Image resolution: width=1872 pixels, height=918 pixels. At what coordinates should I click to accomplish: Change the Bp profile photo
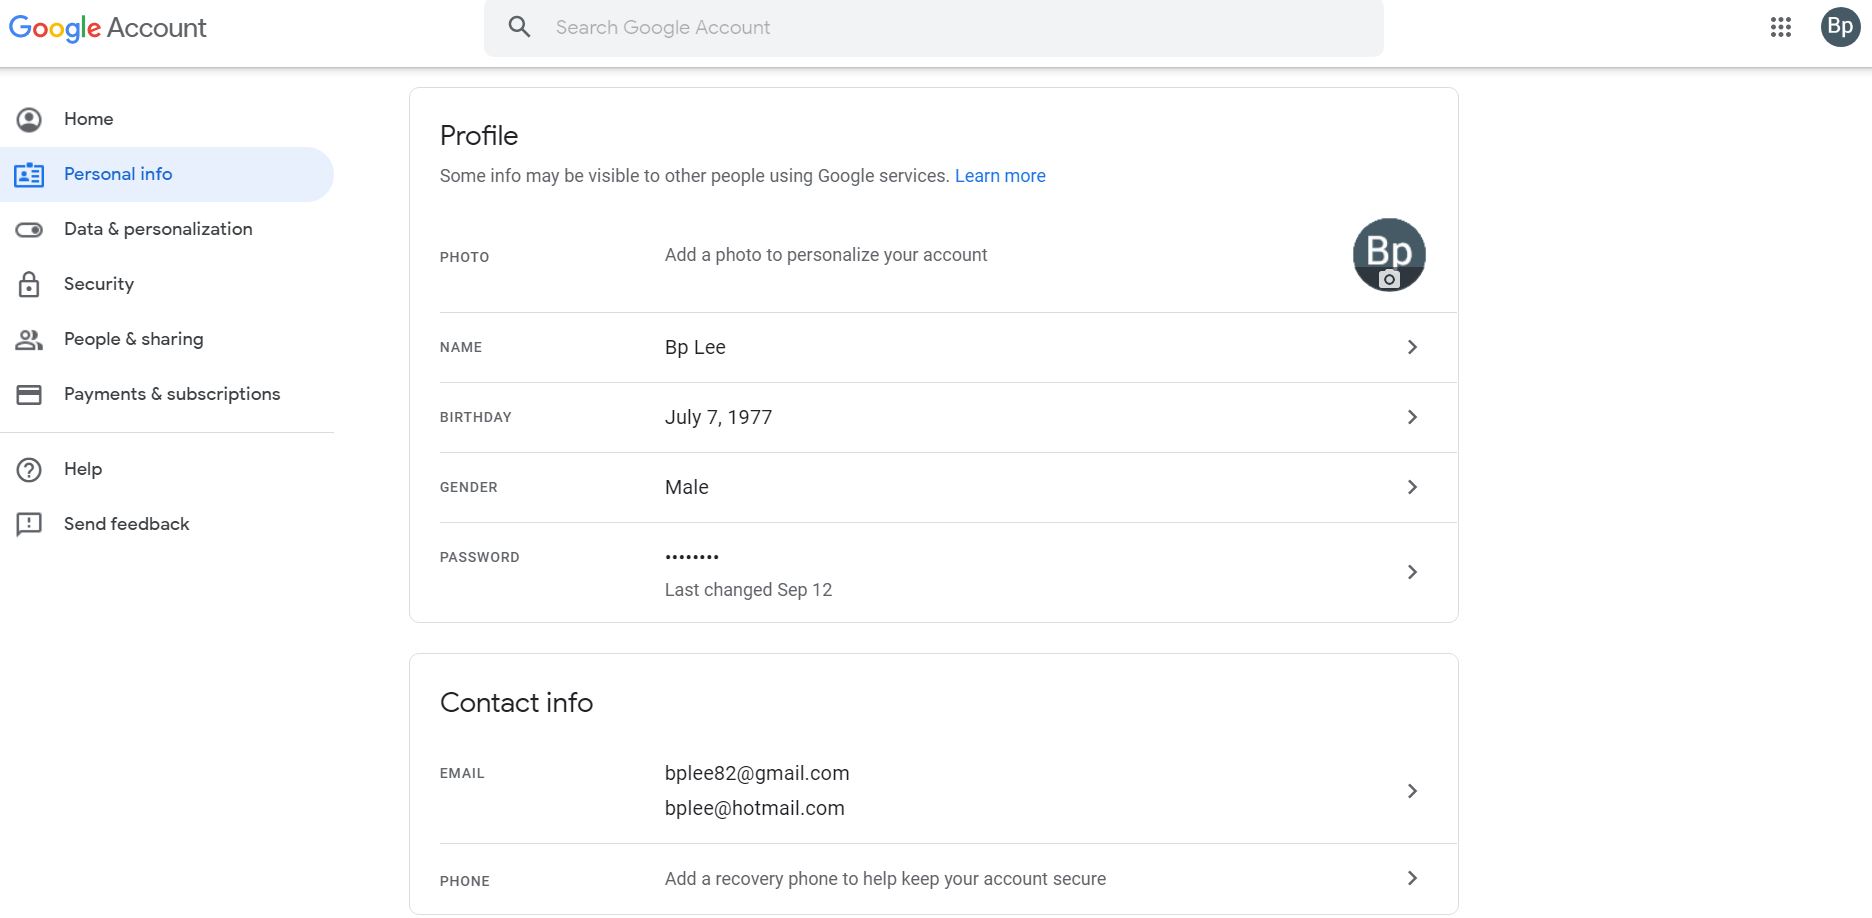point(1389,255)
